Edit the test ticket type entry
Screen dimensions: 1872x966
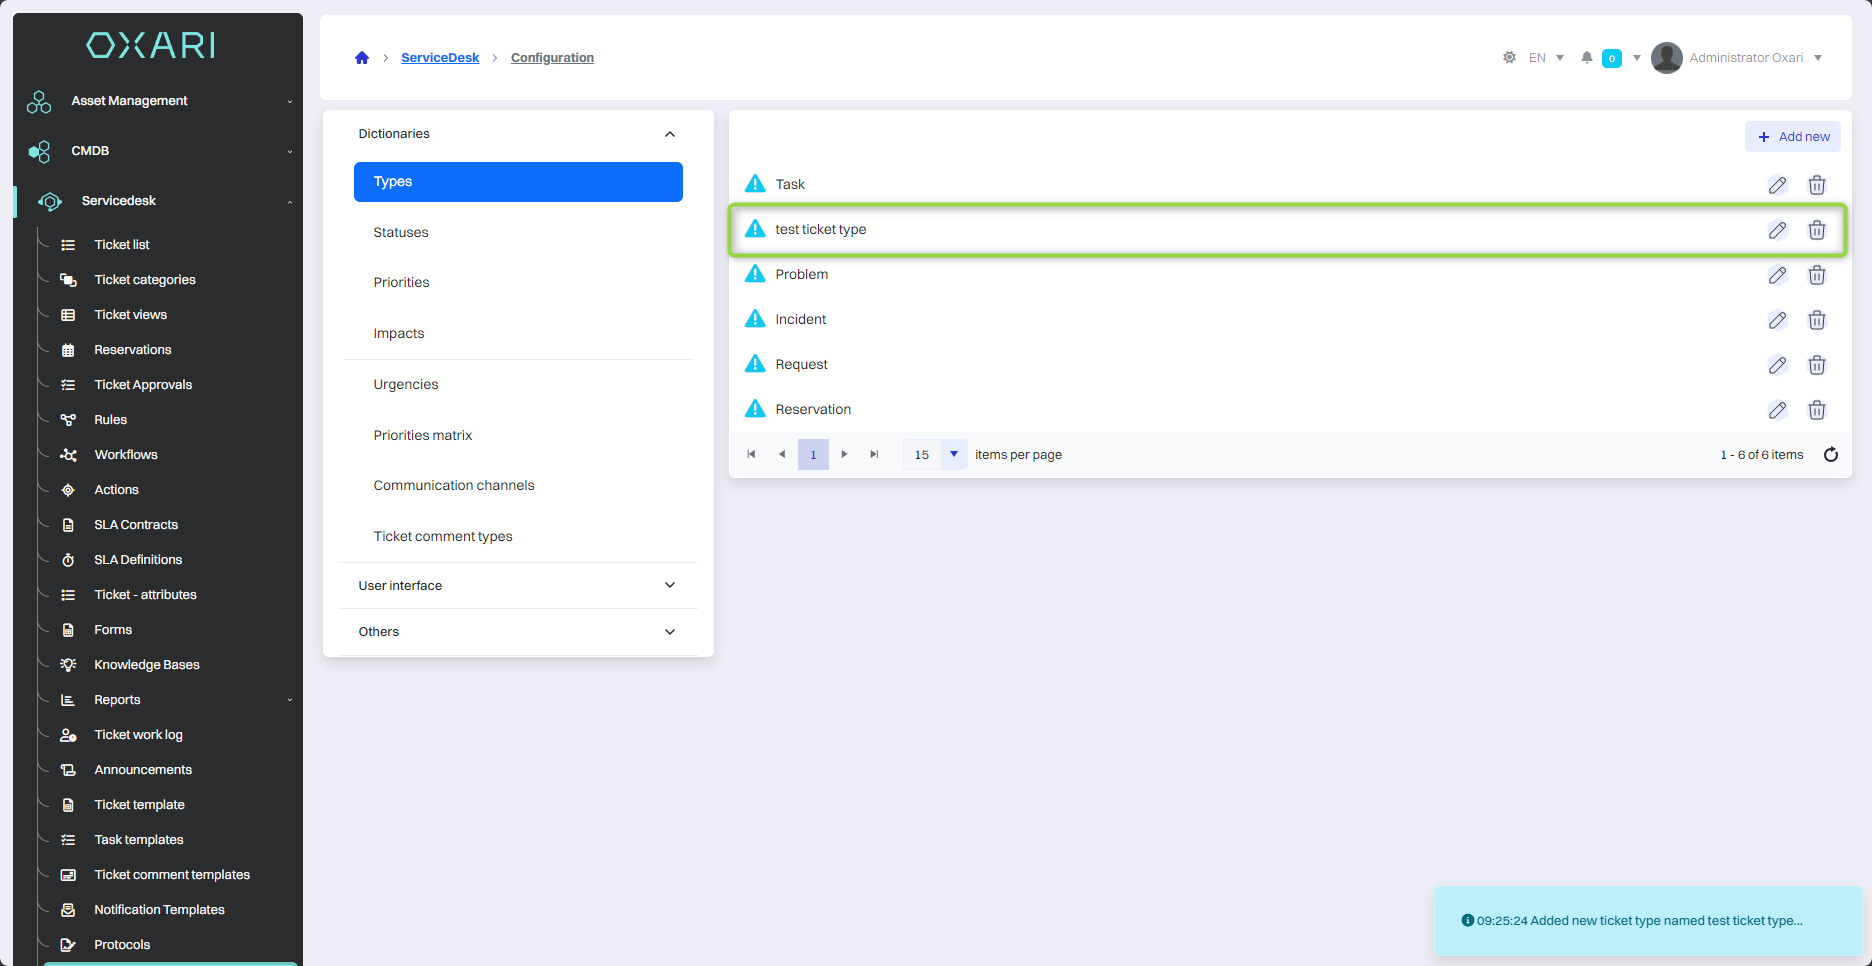coord(1777,230)
